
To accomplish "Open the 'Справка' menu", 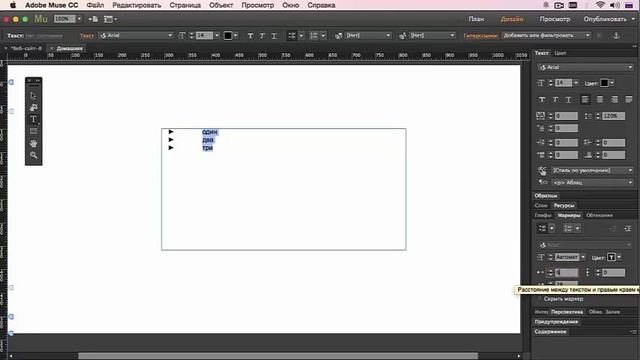I will pyautogui.click(x=321, y=5).
